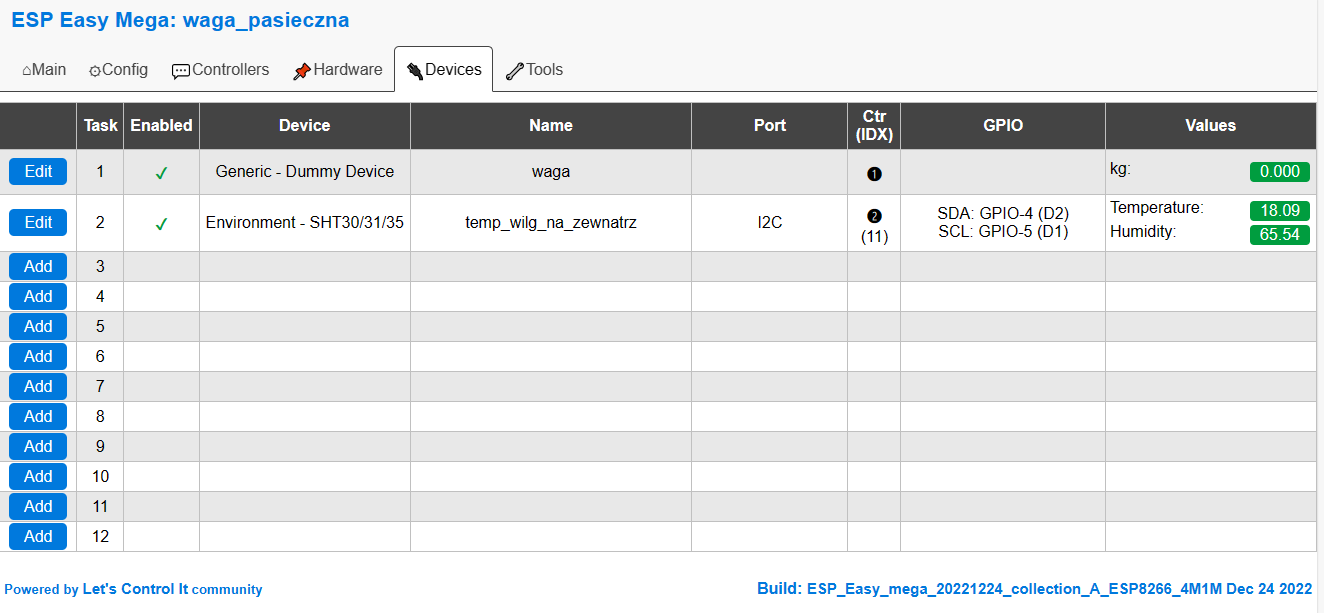The width and height of the screenshot is (1324, 613).
Task: Open the Main tab
Action: [44, 70]
